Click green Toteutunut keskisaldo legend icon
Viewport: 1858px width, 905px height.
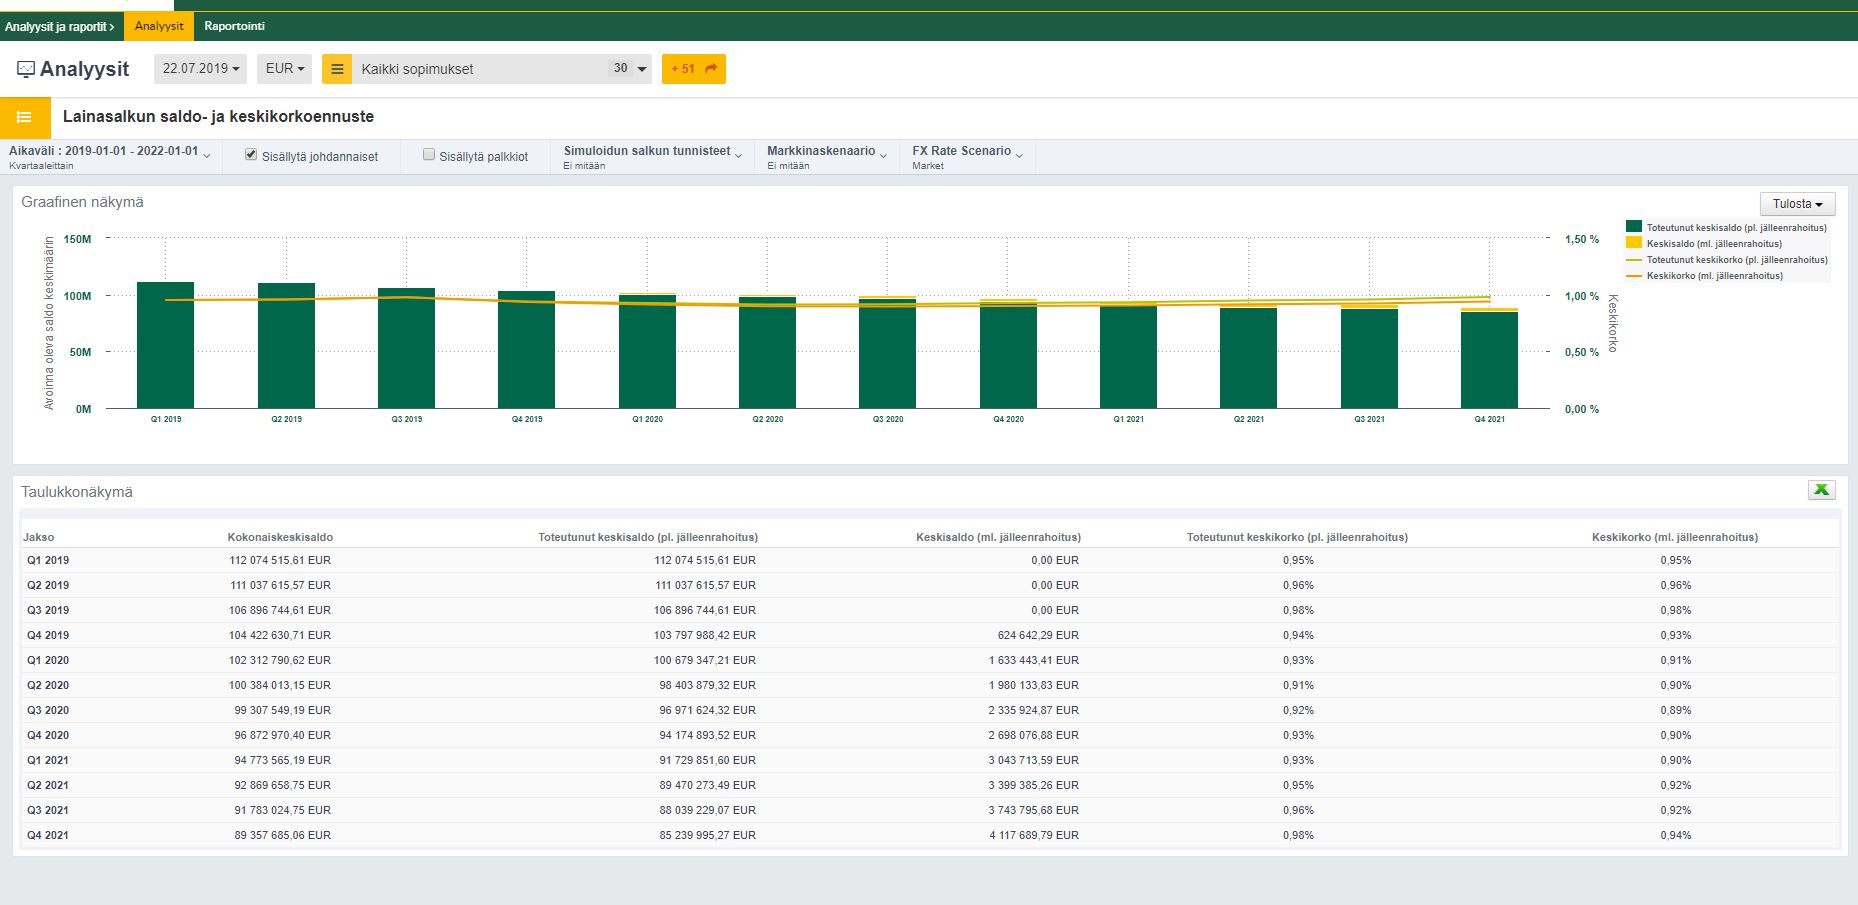coord(1634,227)
